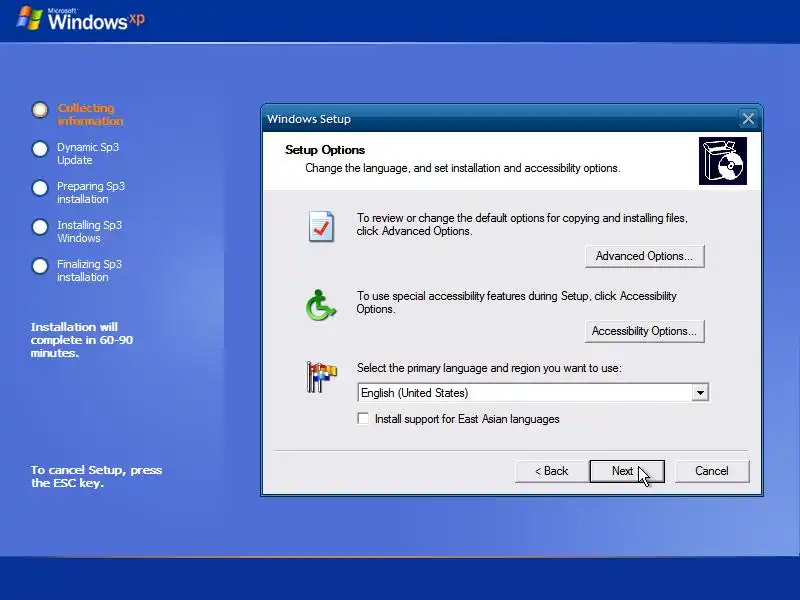The image size is (800, 600).
Task: Enable East Asian languages support checkbox
Action: point(363,419)
